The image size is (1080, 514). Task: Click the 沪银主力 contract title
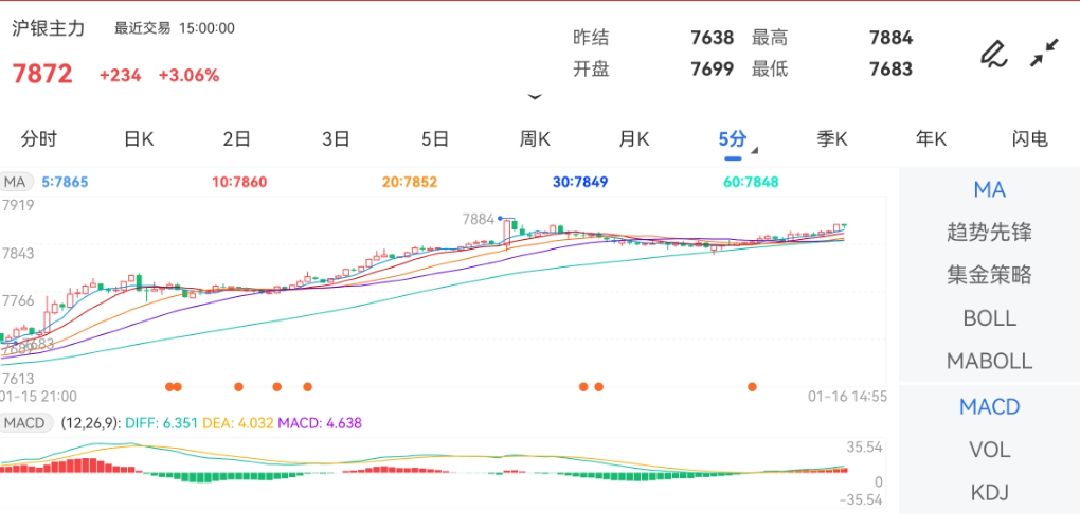(48, 28)
